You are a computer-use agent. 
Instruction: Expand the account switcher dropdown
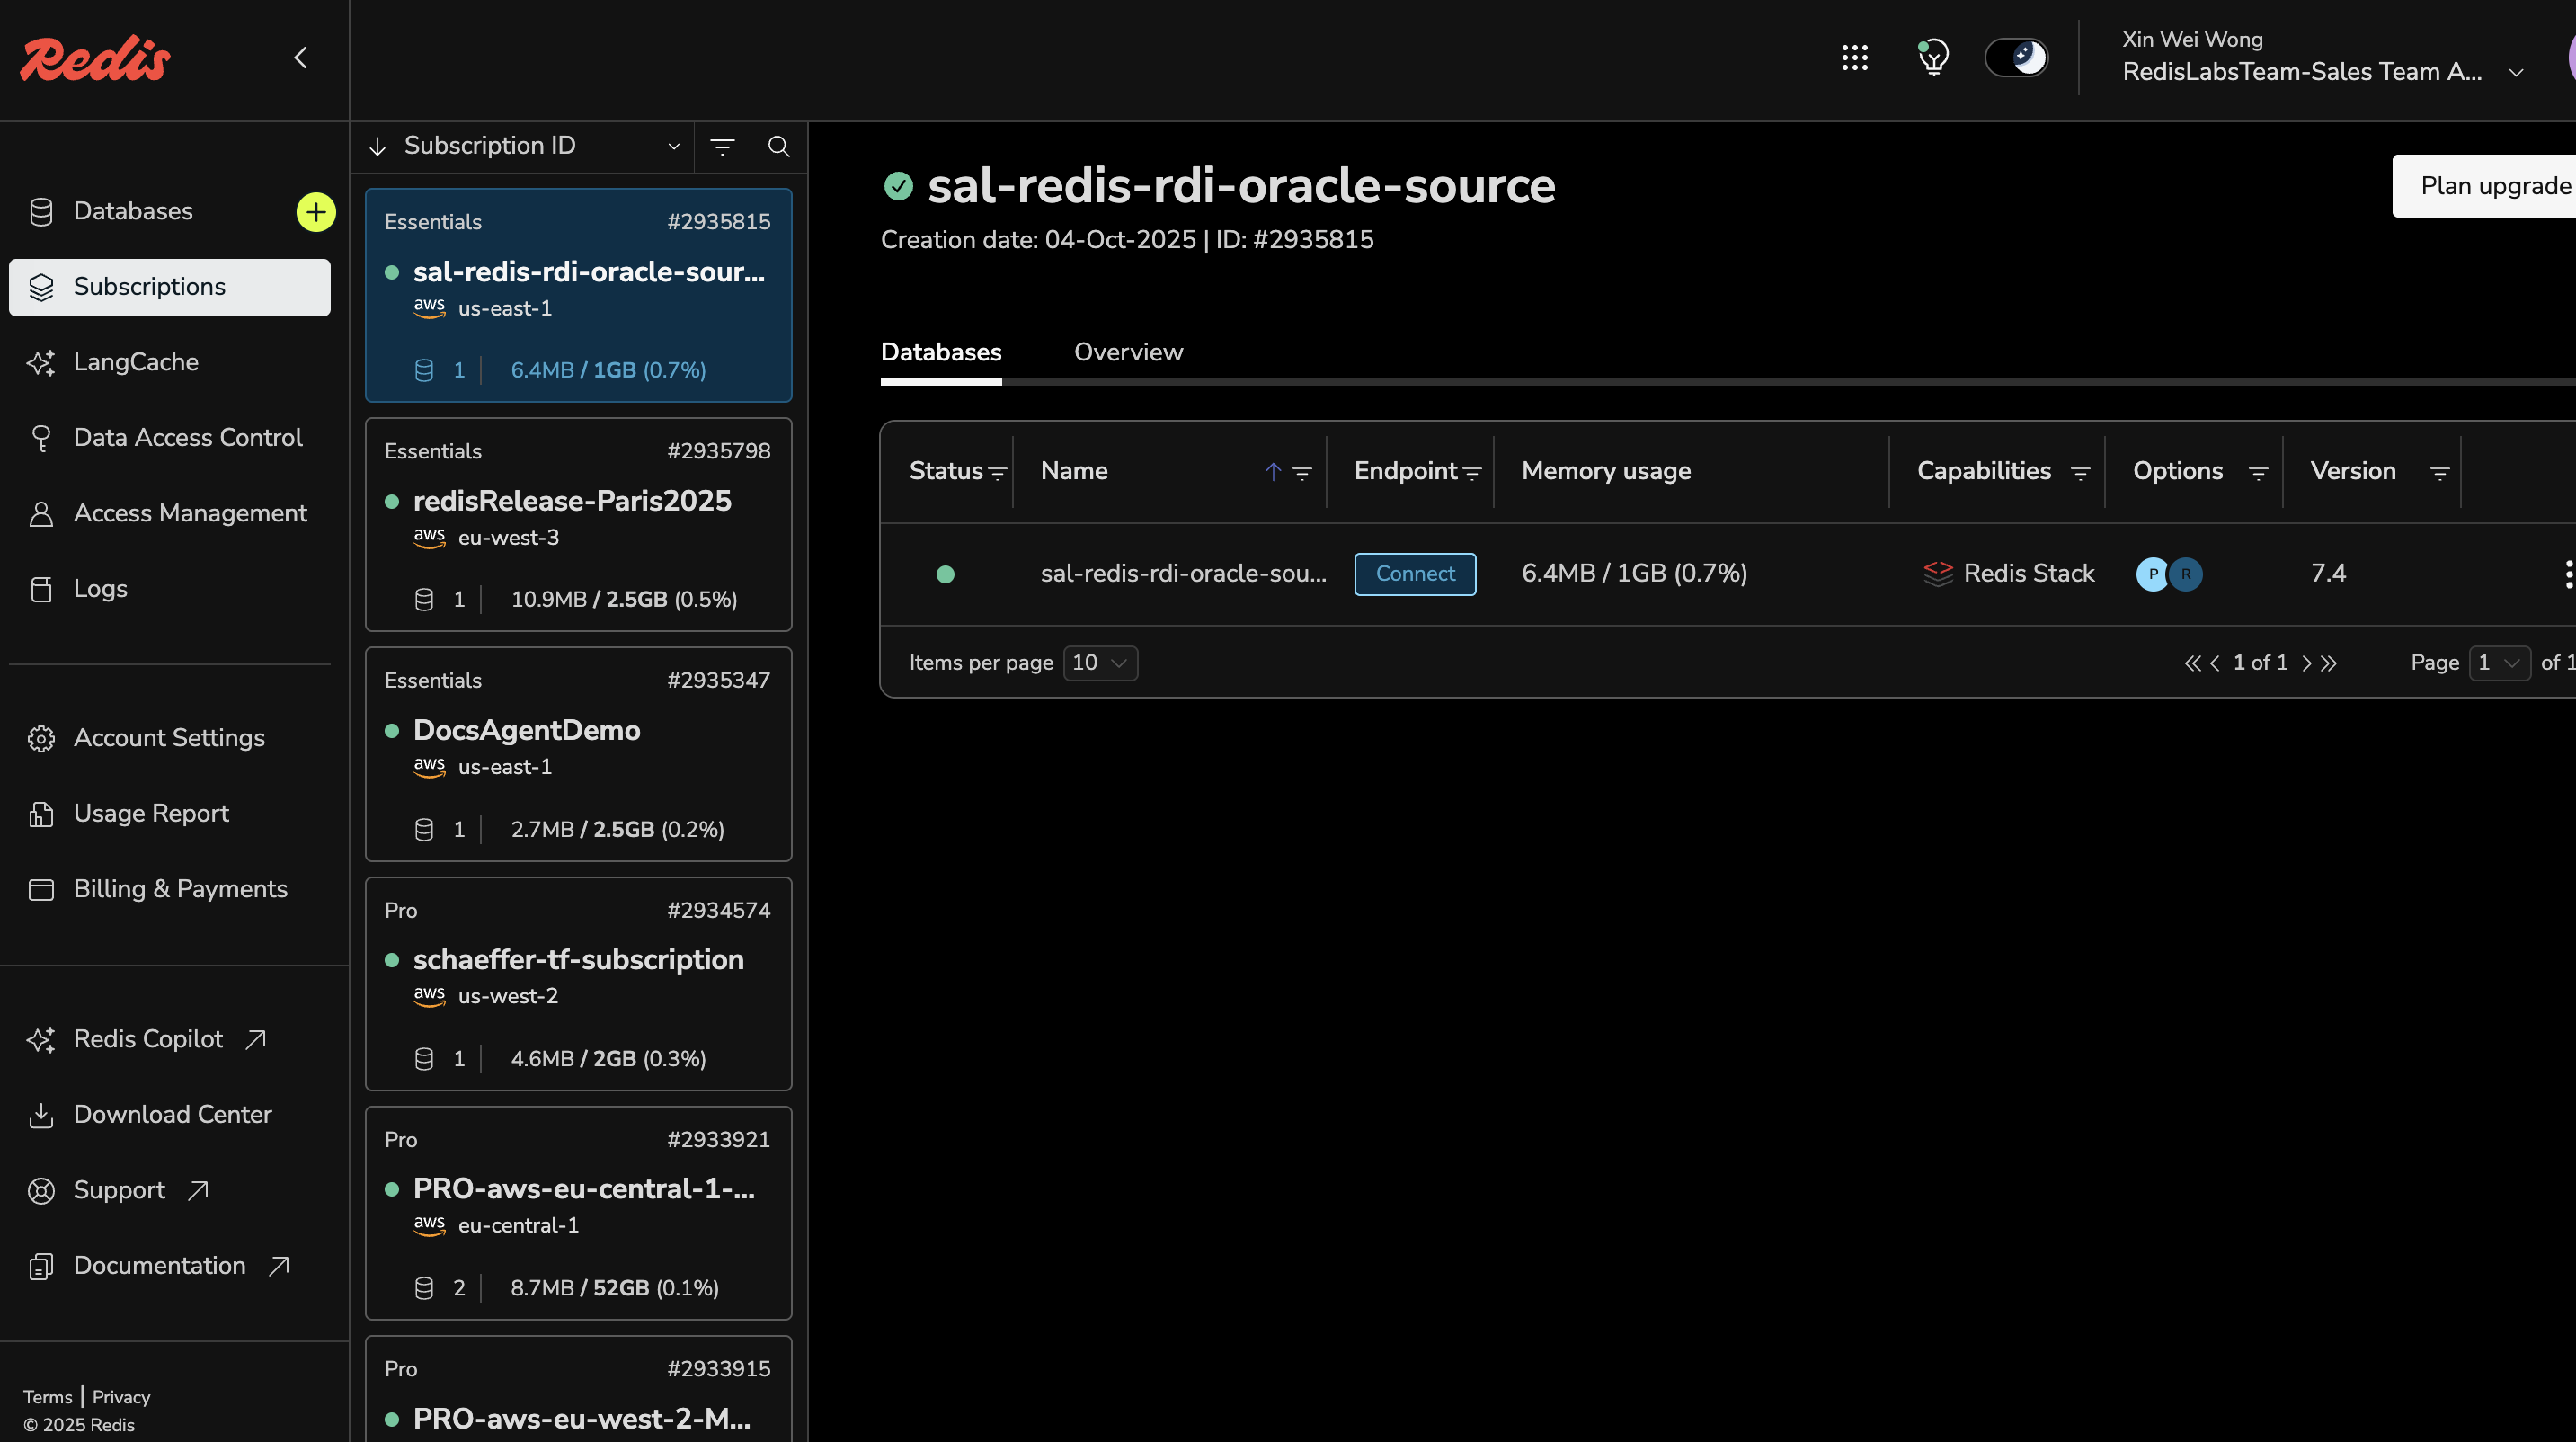2517,73
